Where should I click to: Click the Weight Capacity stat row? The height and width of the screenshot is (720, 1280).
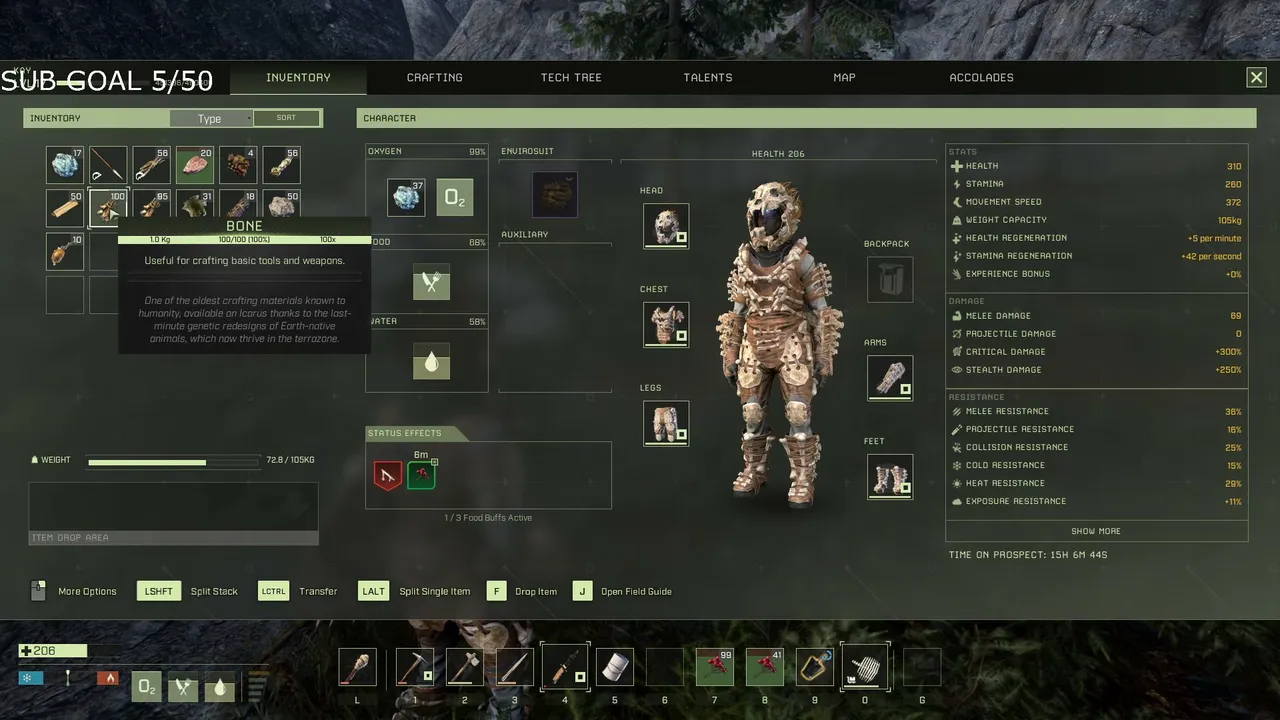pyautogui.click(x=1096, y=220)
